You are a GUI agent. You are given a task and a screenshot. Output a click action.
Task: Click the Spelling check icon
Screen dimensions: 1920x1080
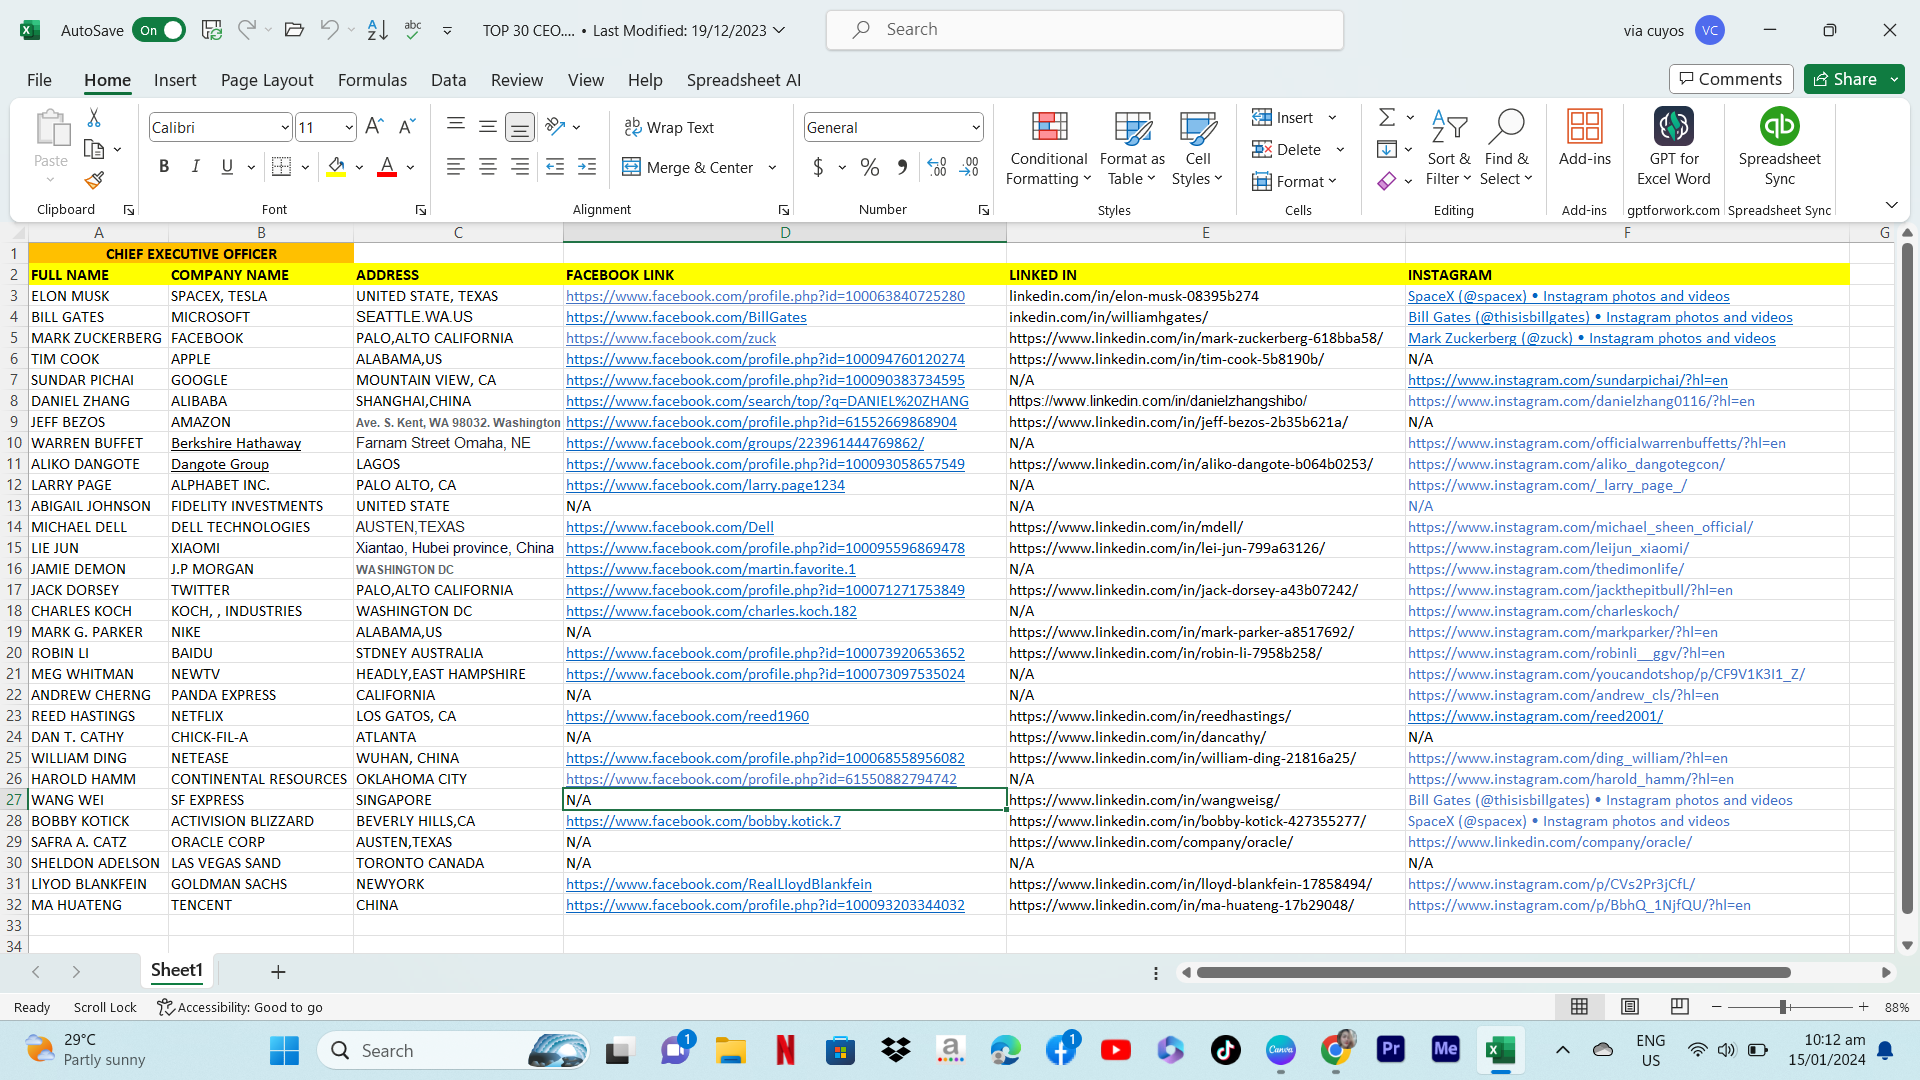click(x=413, y=30)
